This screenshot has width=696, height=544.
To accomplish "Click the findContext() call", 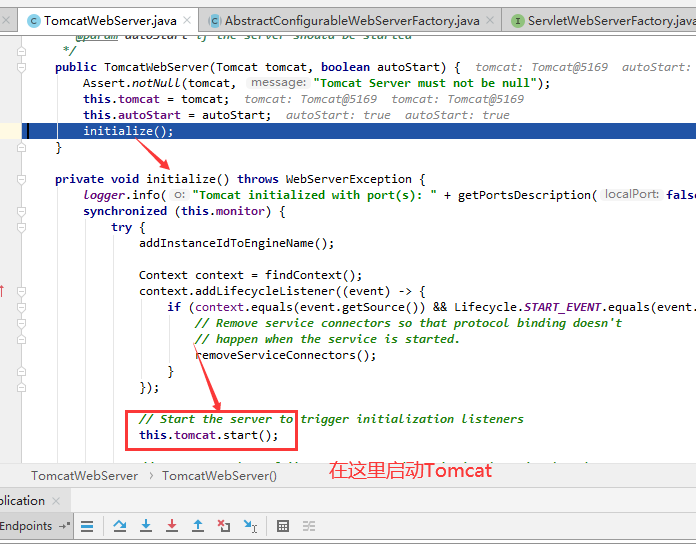I will coord(313,275).
